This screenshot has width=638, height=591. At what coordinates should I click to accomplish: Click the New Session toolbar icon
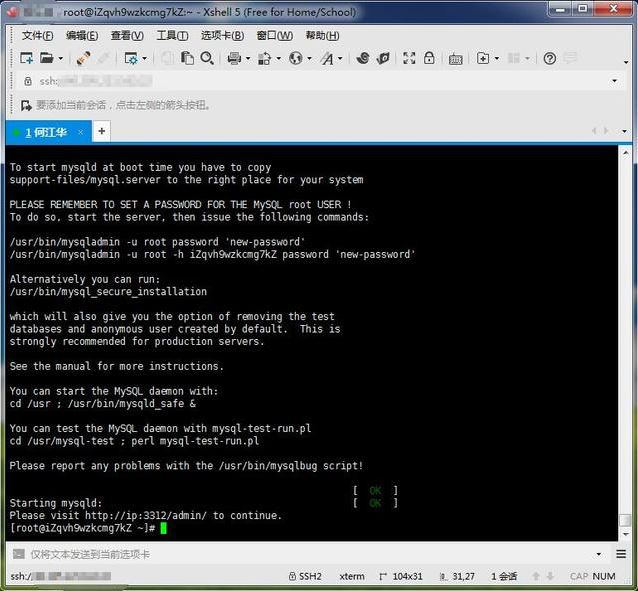coord(27,58)
